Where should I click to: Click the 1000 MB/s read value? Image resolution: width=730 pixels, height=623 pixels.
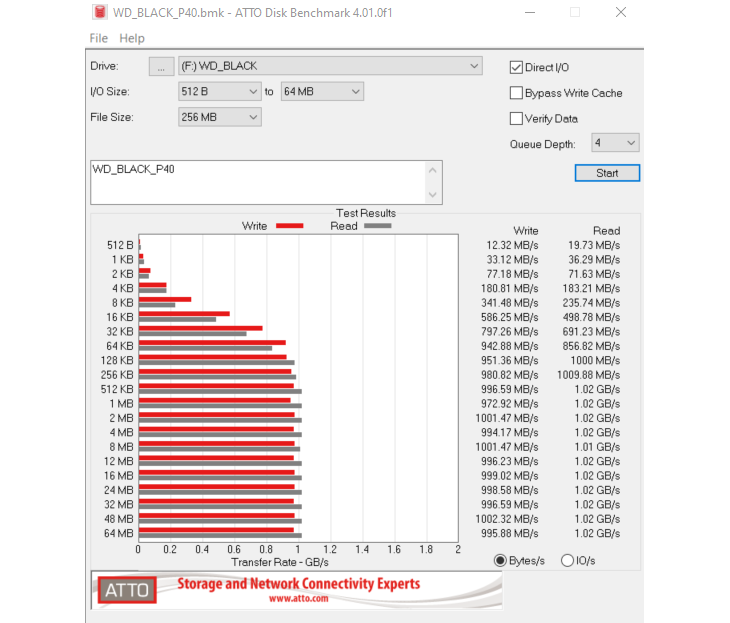click(x=595, y=360)
